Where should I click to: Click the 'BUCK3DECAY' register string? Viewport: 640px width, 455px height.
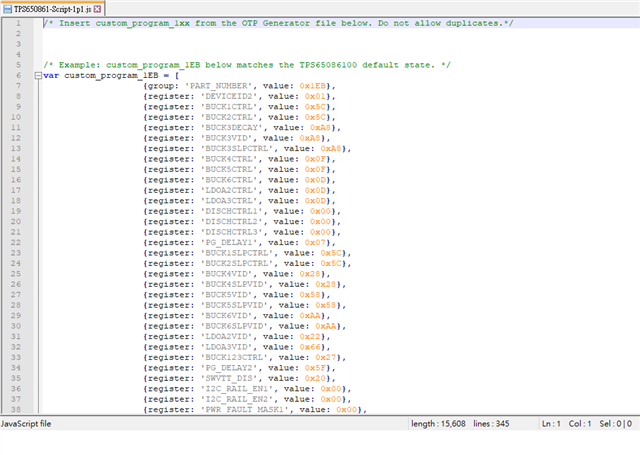(x=231, y=128)
